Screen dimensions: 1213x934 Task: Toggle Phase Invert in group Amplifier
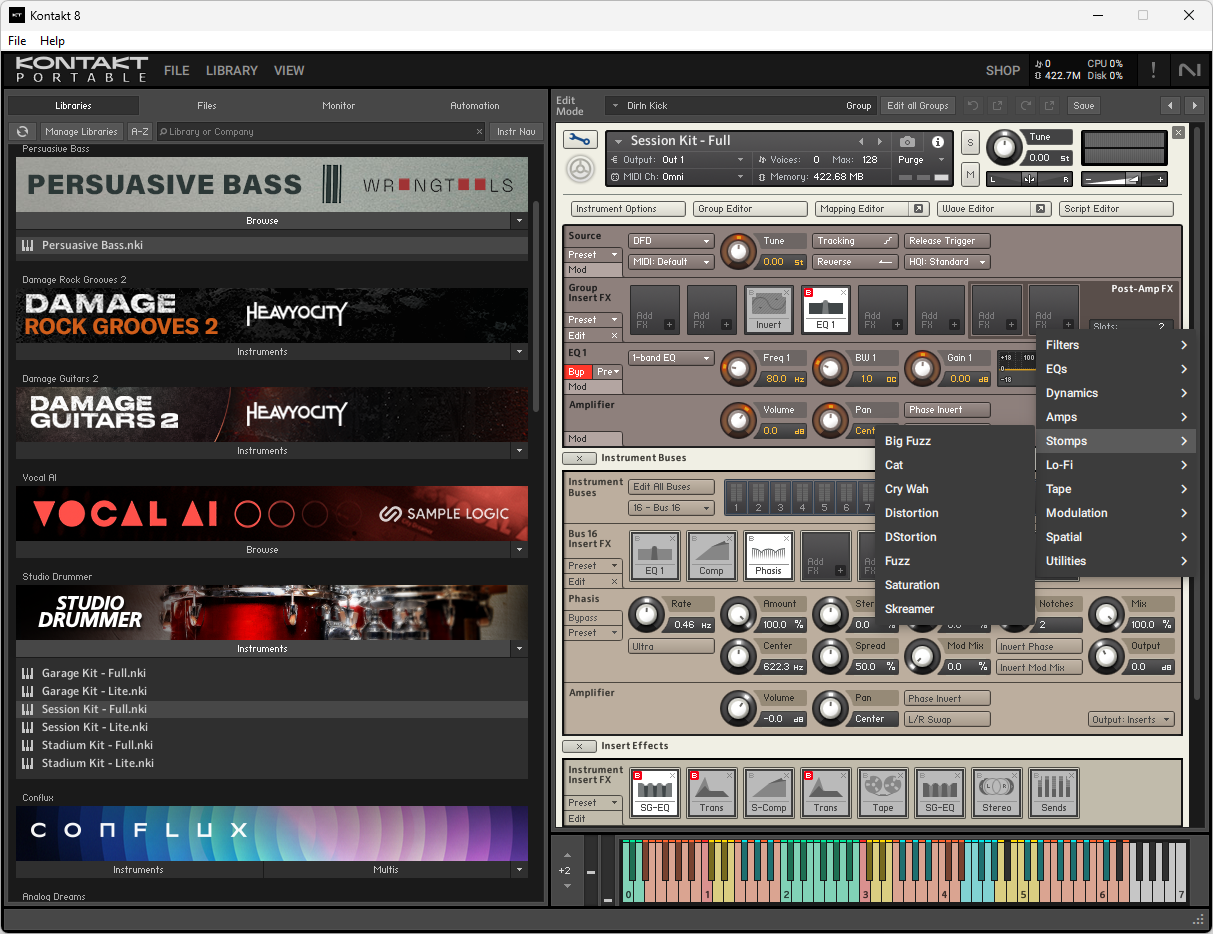(947, 410)
